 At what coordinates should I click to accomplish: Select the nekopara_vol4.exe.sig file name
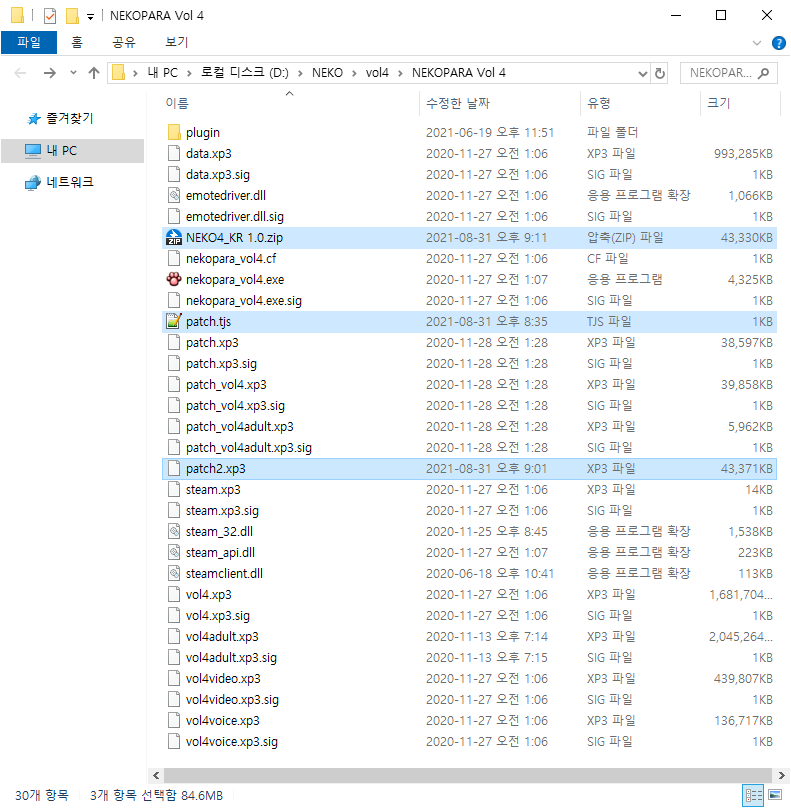pos(244,300)
